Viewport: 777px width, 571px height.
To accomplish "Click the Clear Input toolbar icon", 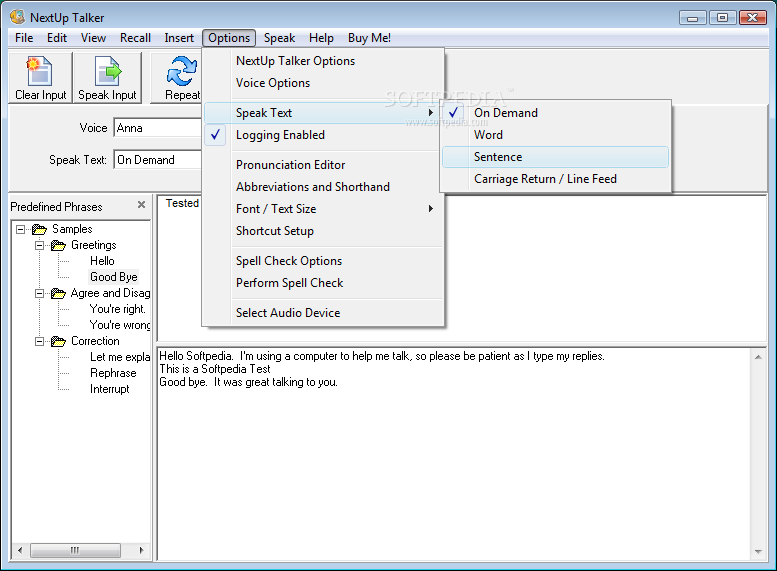I will click(40, 78).
